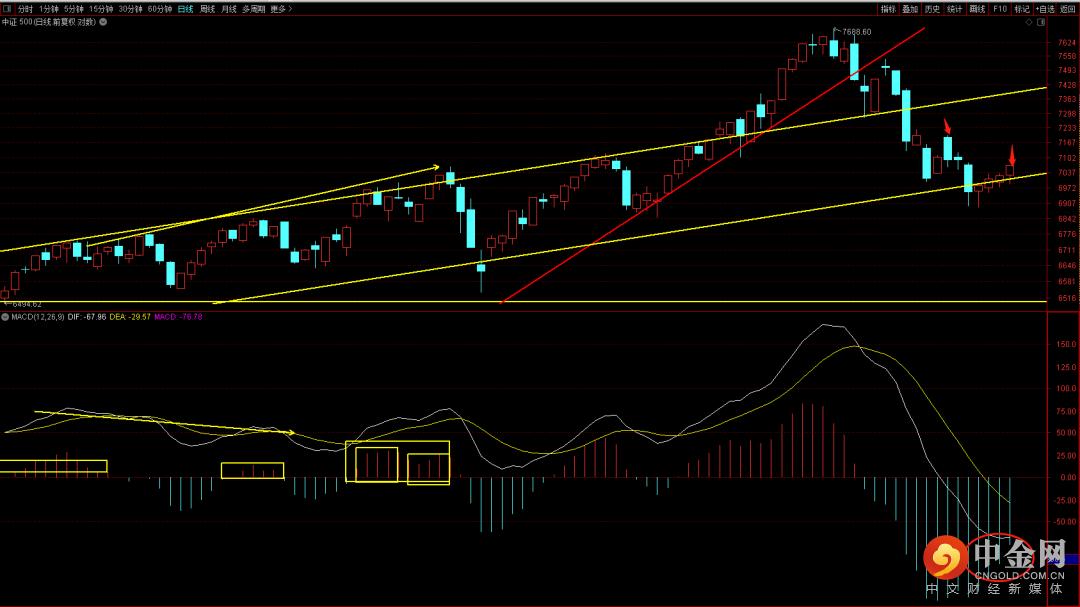Click the 0.00 MACD axis label
This screenshot has width=1080, height=607.
pyautogui.click(x=1068, y=477)
